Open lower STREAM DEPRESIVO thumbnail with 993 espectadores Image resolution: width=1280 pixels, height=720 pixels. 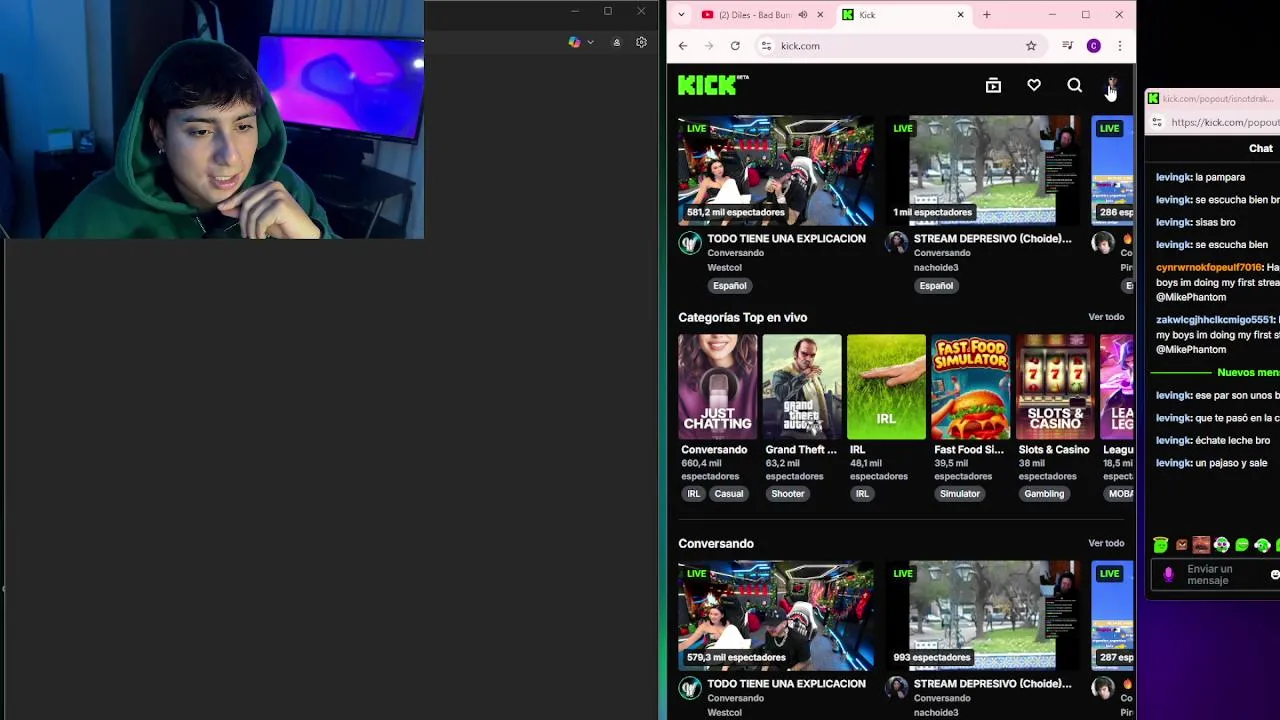point(982,615)
